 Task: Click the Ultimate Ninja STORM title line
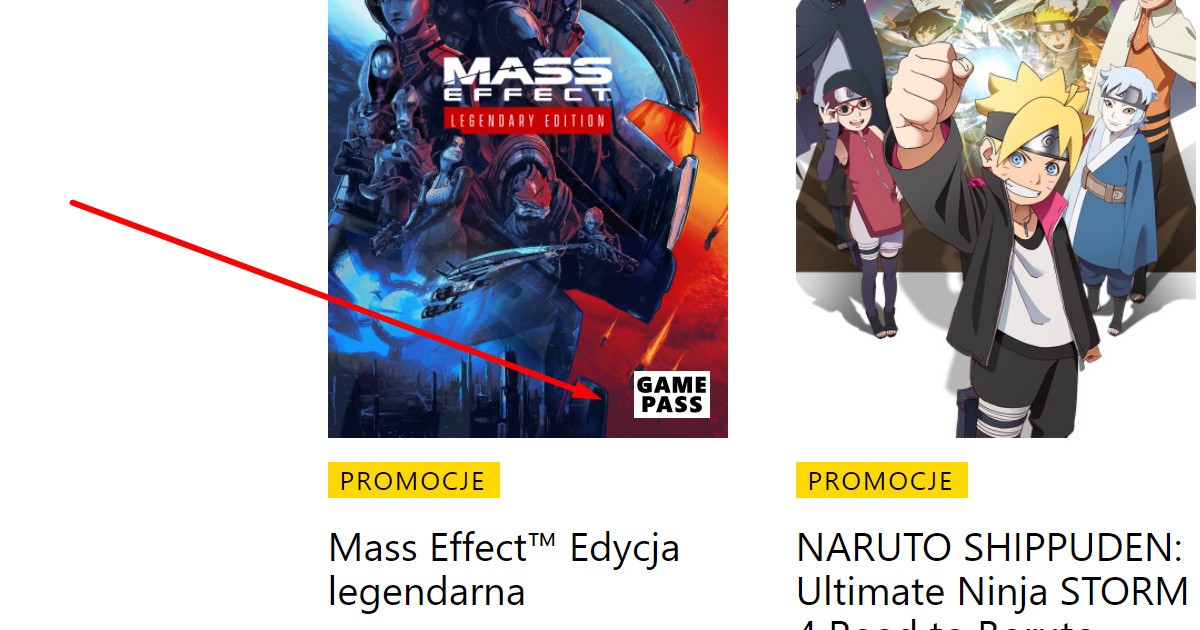(x=992, y=592)
